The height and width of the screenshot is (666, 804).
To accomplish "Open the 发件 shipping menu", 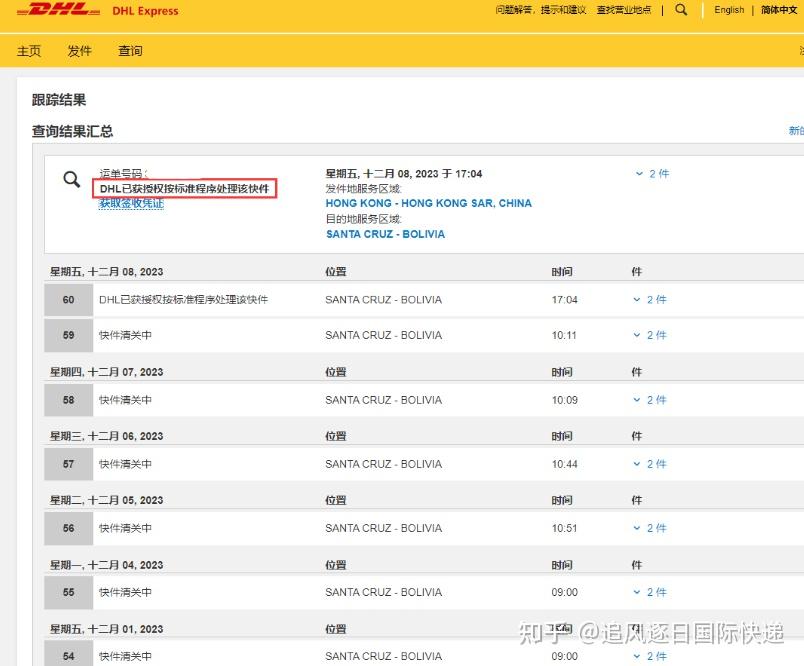I will coord(79,51).
